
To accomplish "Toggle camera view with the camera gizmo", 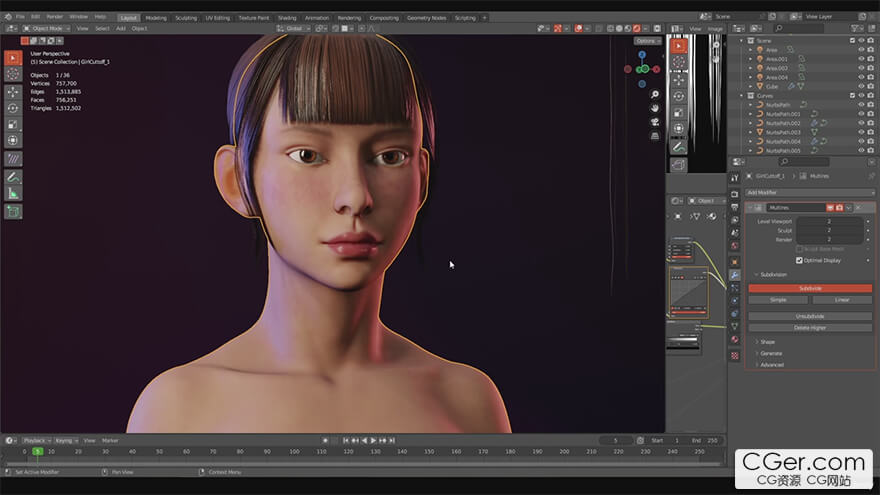I will coord(654,122).
